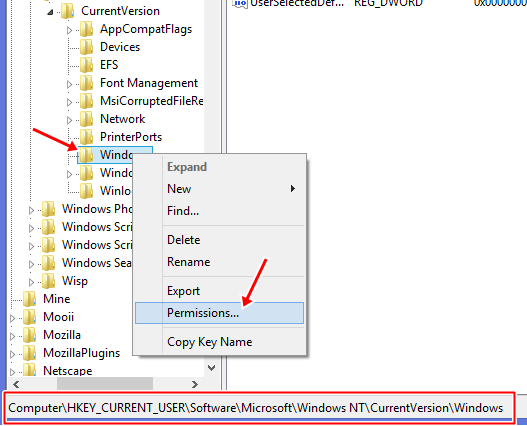Select the PrinterPorts folder icon
Image resolution: width=527 pixels, height=426 pixels.
(86, 137)
